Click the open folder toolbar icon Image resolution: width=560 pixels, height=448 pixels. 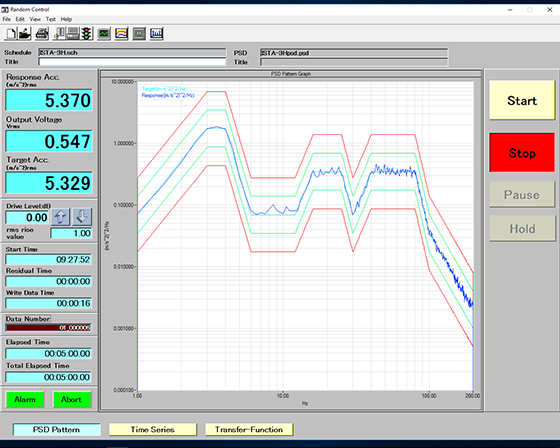pyautogui.click(x=25, y=34)
